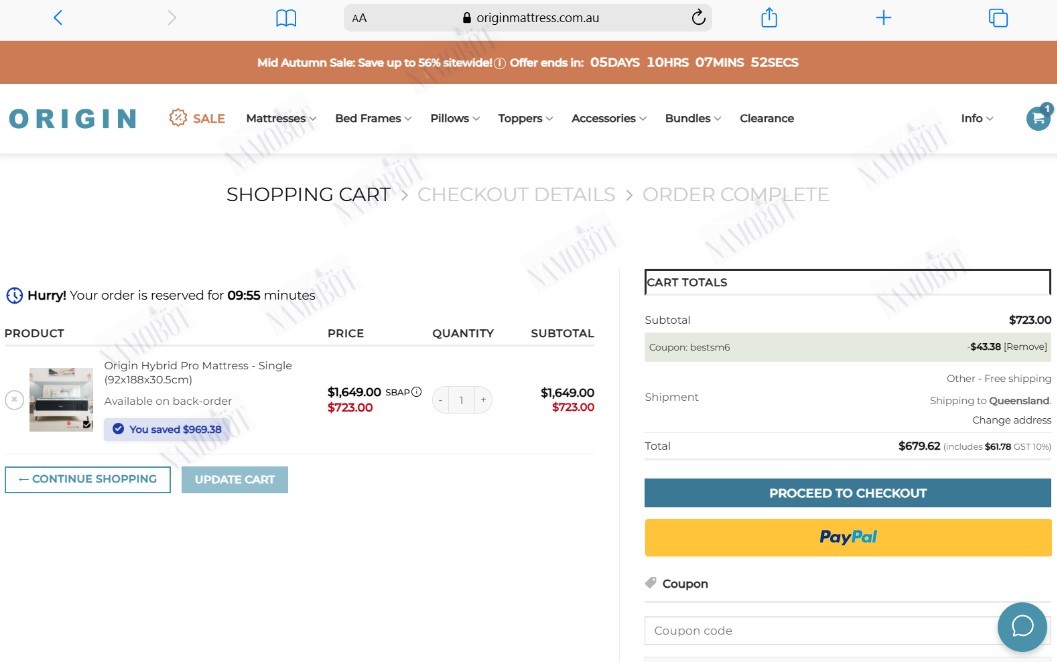1057x662 pixels.
Task: Show all tabs overview icon
Action: point(998,18)
